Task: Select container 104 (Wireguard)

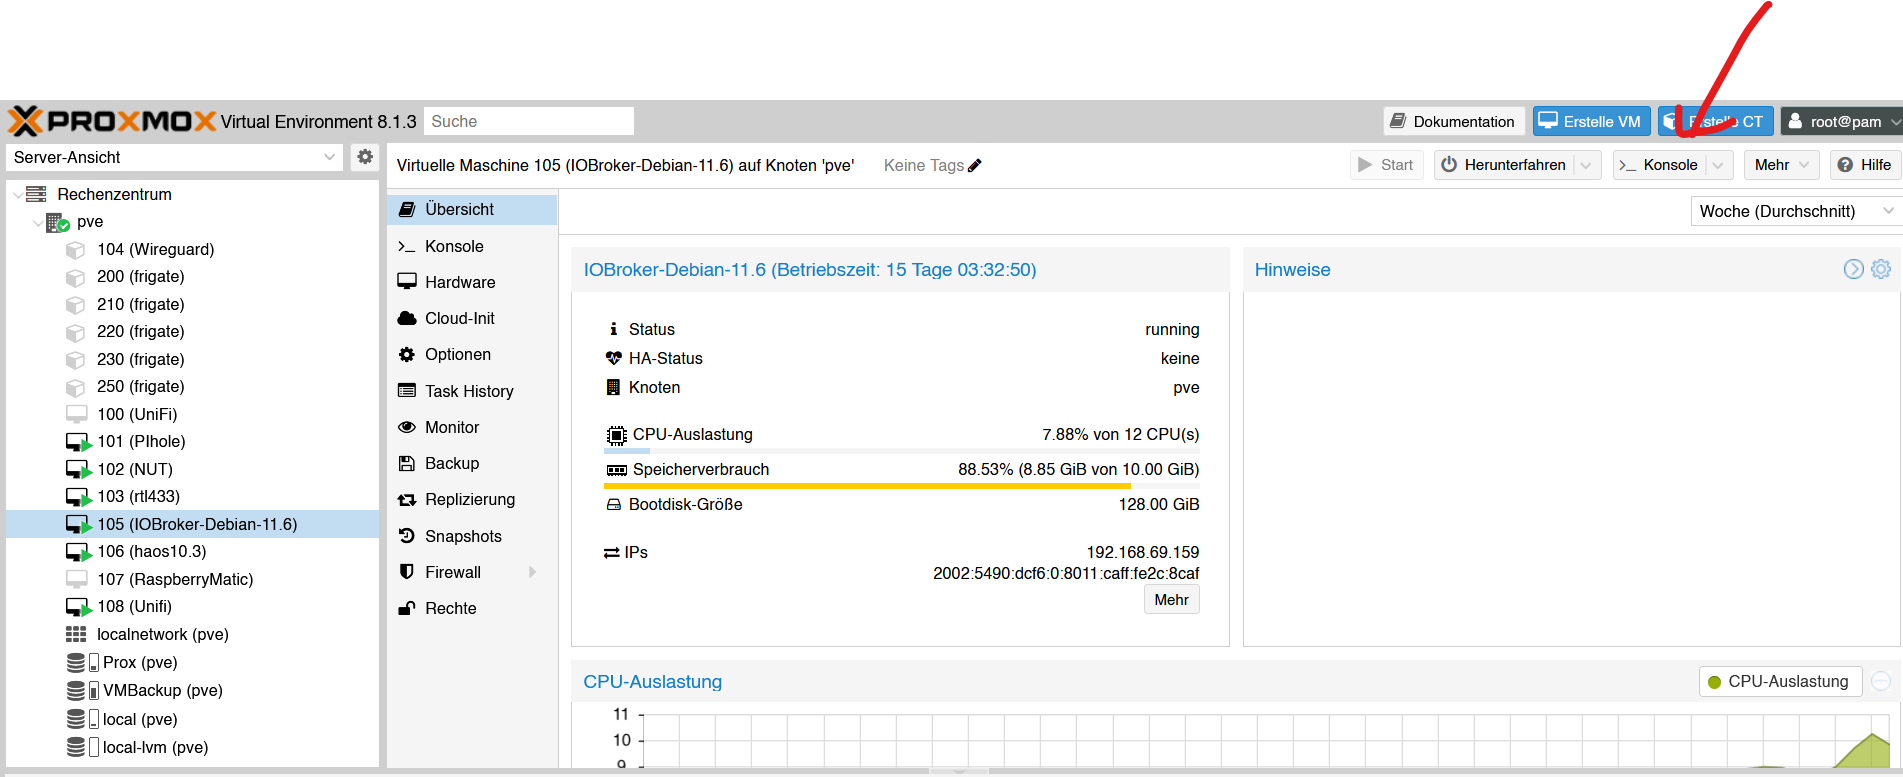Action: (155, 250)
